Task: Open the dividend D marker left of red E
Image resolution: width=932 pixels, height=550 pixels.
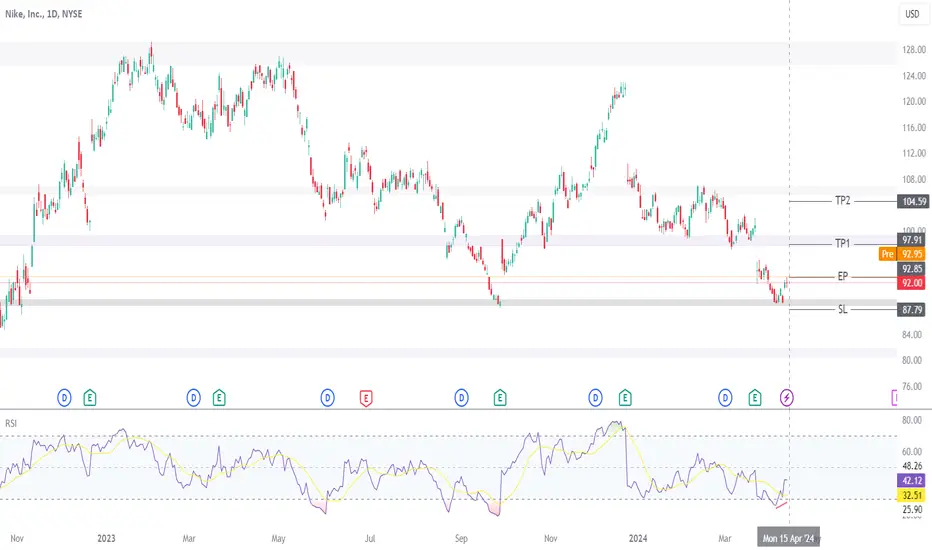Action: tap(328, 398)
